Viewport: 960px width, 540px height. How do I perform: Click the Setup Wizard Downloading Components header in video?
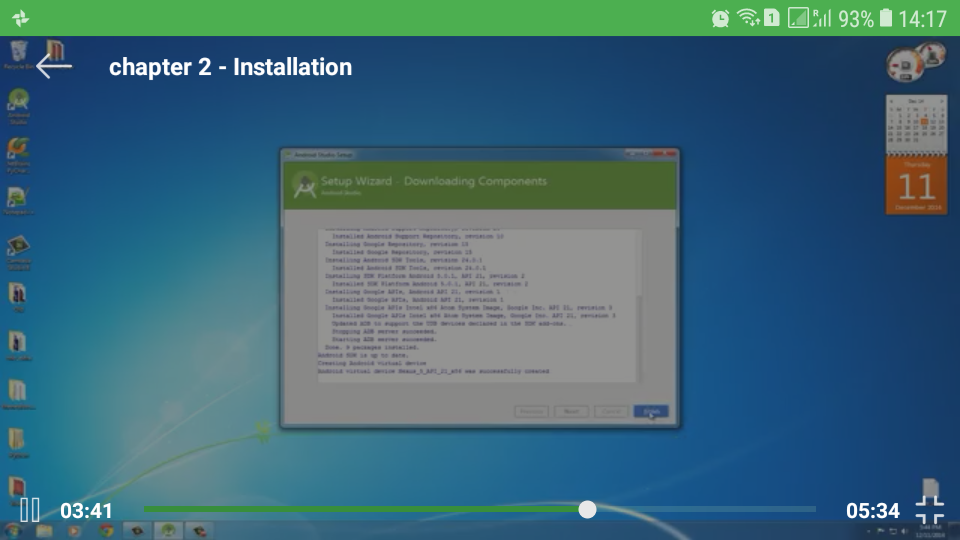pos(480,185)
